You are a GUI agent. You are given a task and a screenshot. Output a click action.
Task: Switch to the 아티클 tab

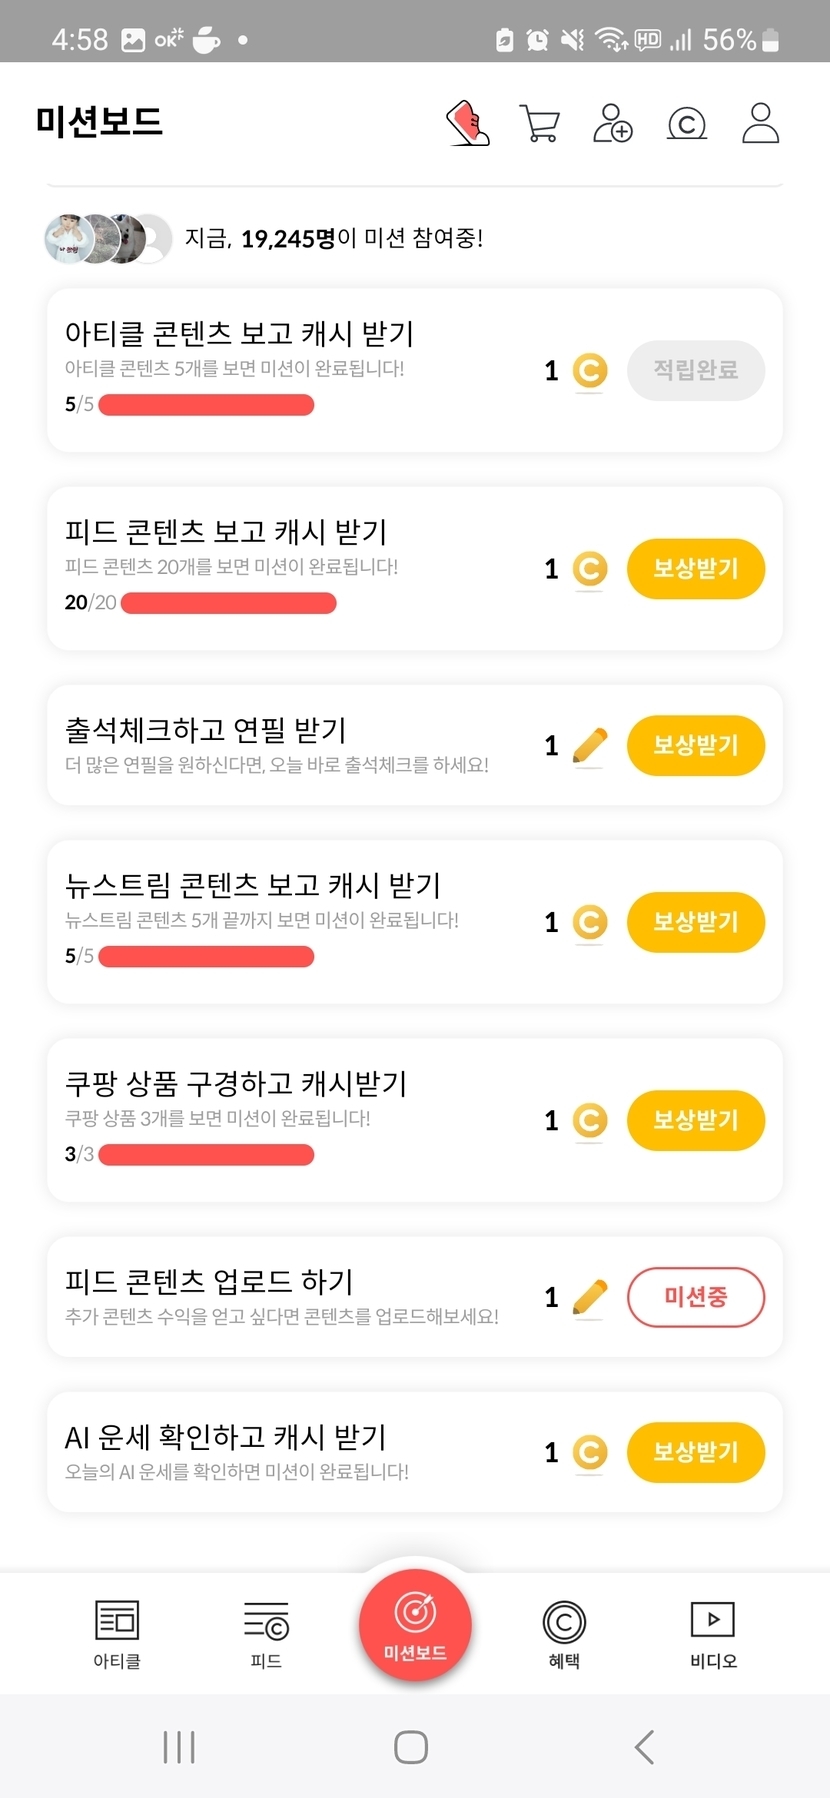point(117,1633)
